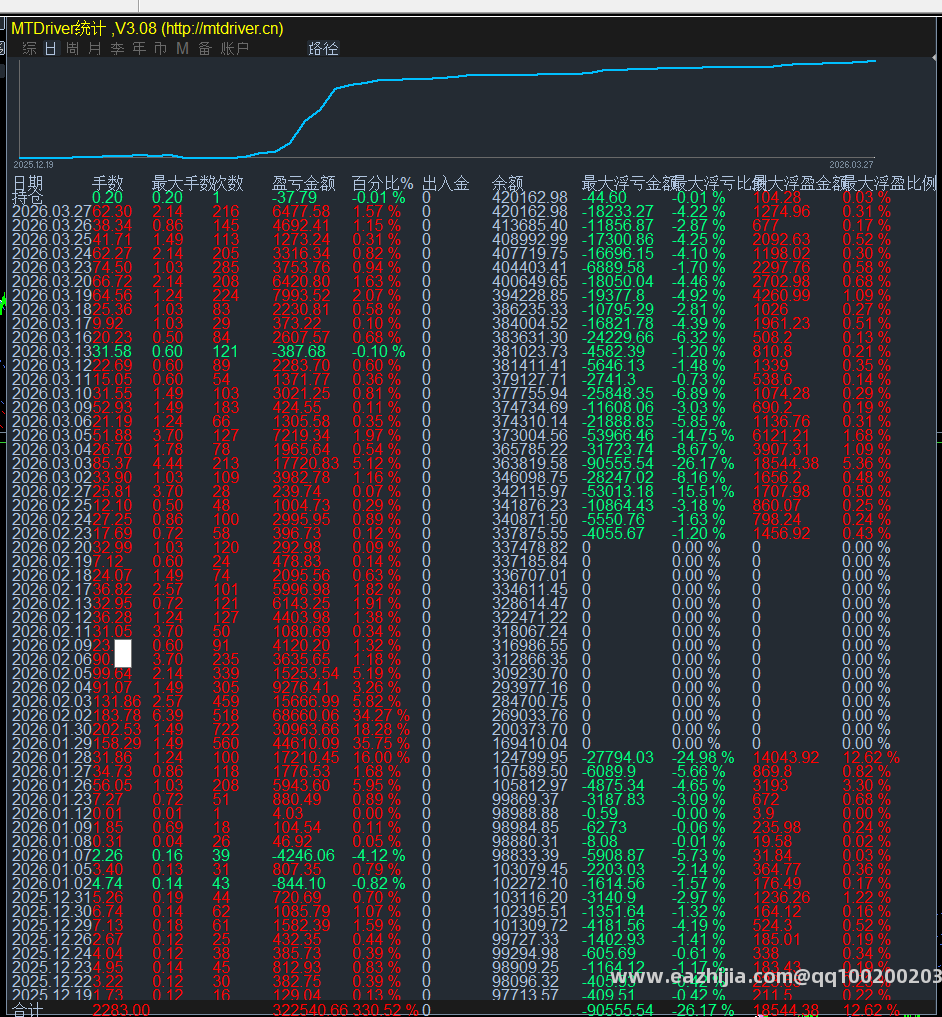This screenshot has height=1017, width=942.
Task: Open the 币 currency tab
Action: (160, 49)
